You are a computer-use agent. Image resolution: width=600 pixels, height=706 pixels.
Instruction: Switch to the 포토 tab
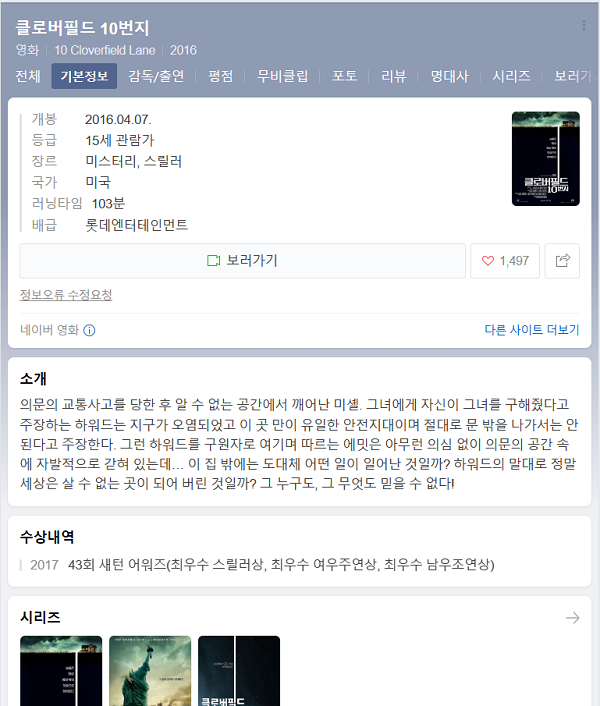(x=344, y=76)
